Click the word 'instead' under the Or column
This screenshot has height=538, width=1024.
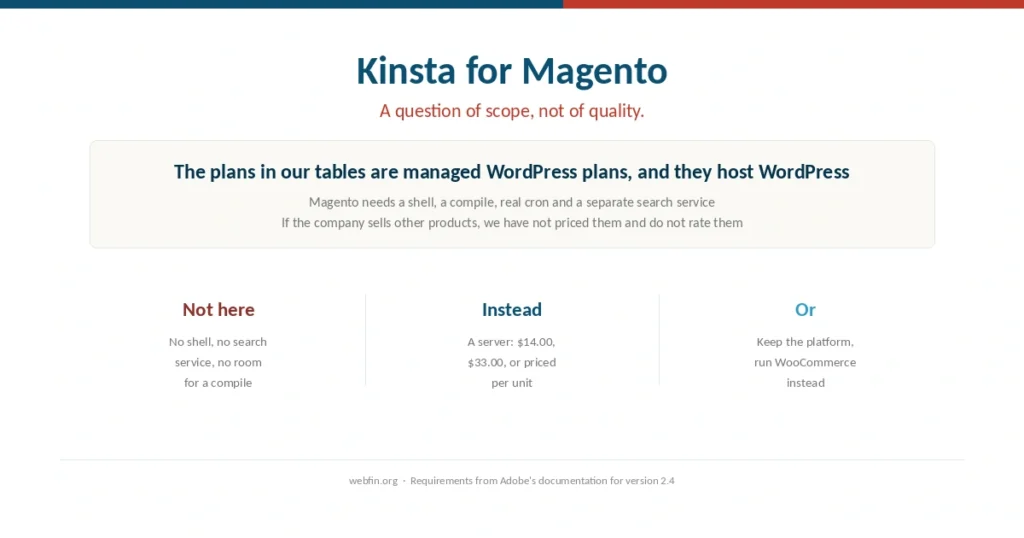(x=805, y=383)
